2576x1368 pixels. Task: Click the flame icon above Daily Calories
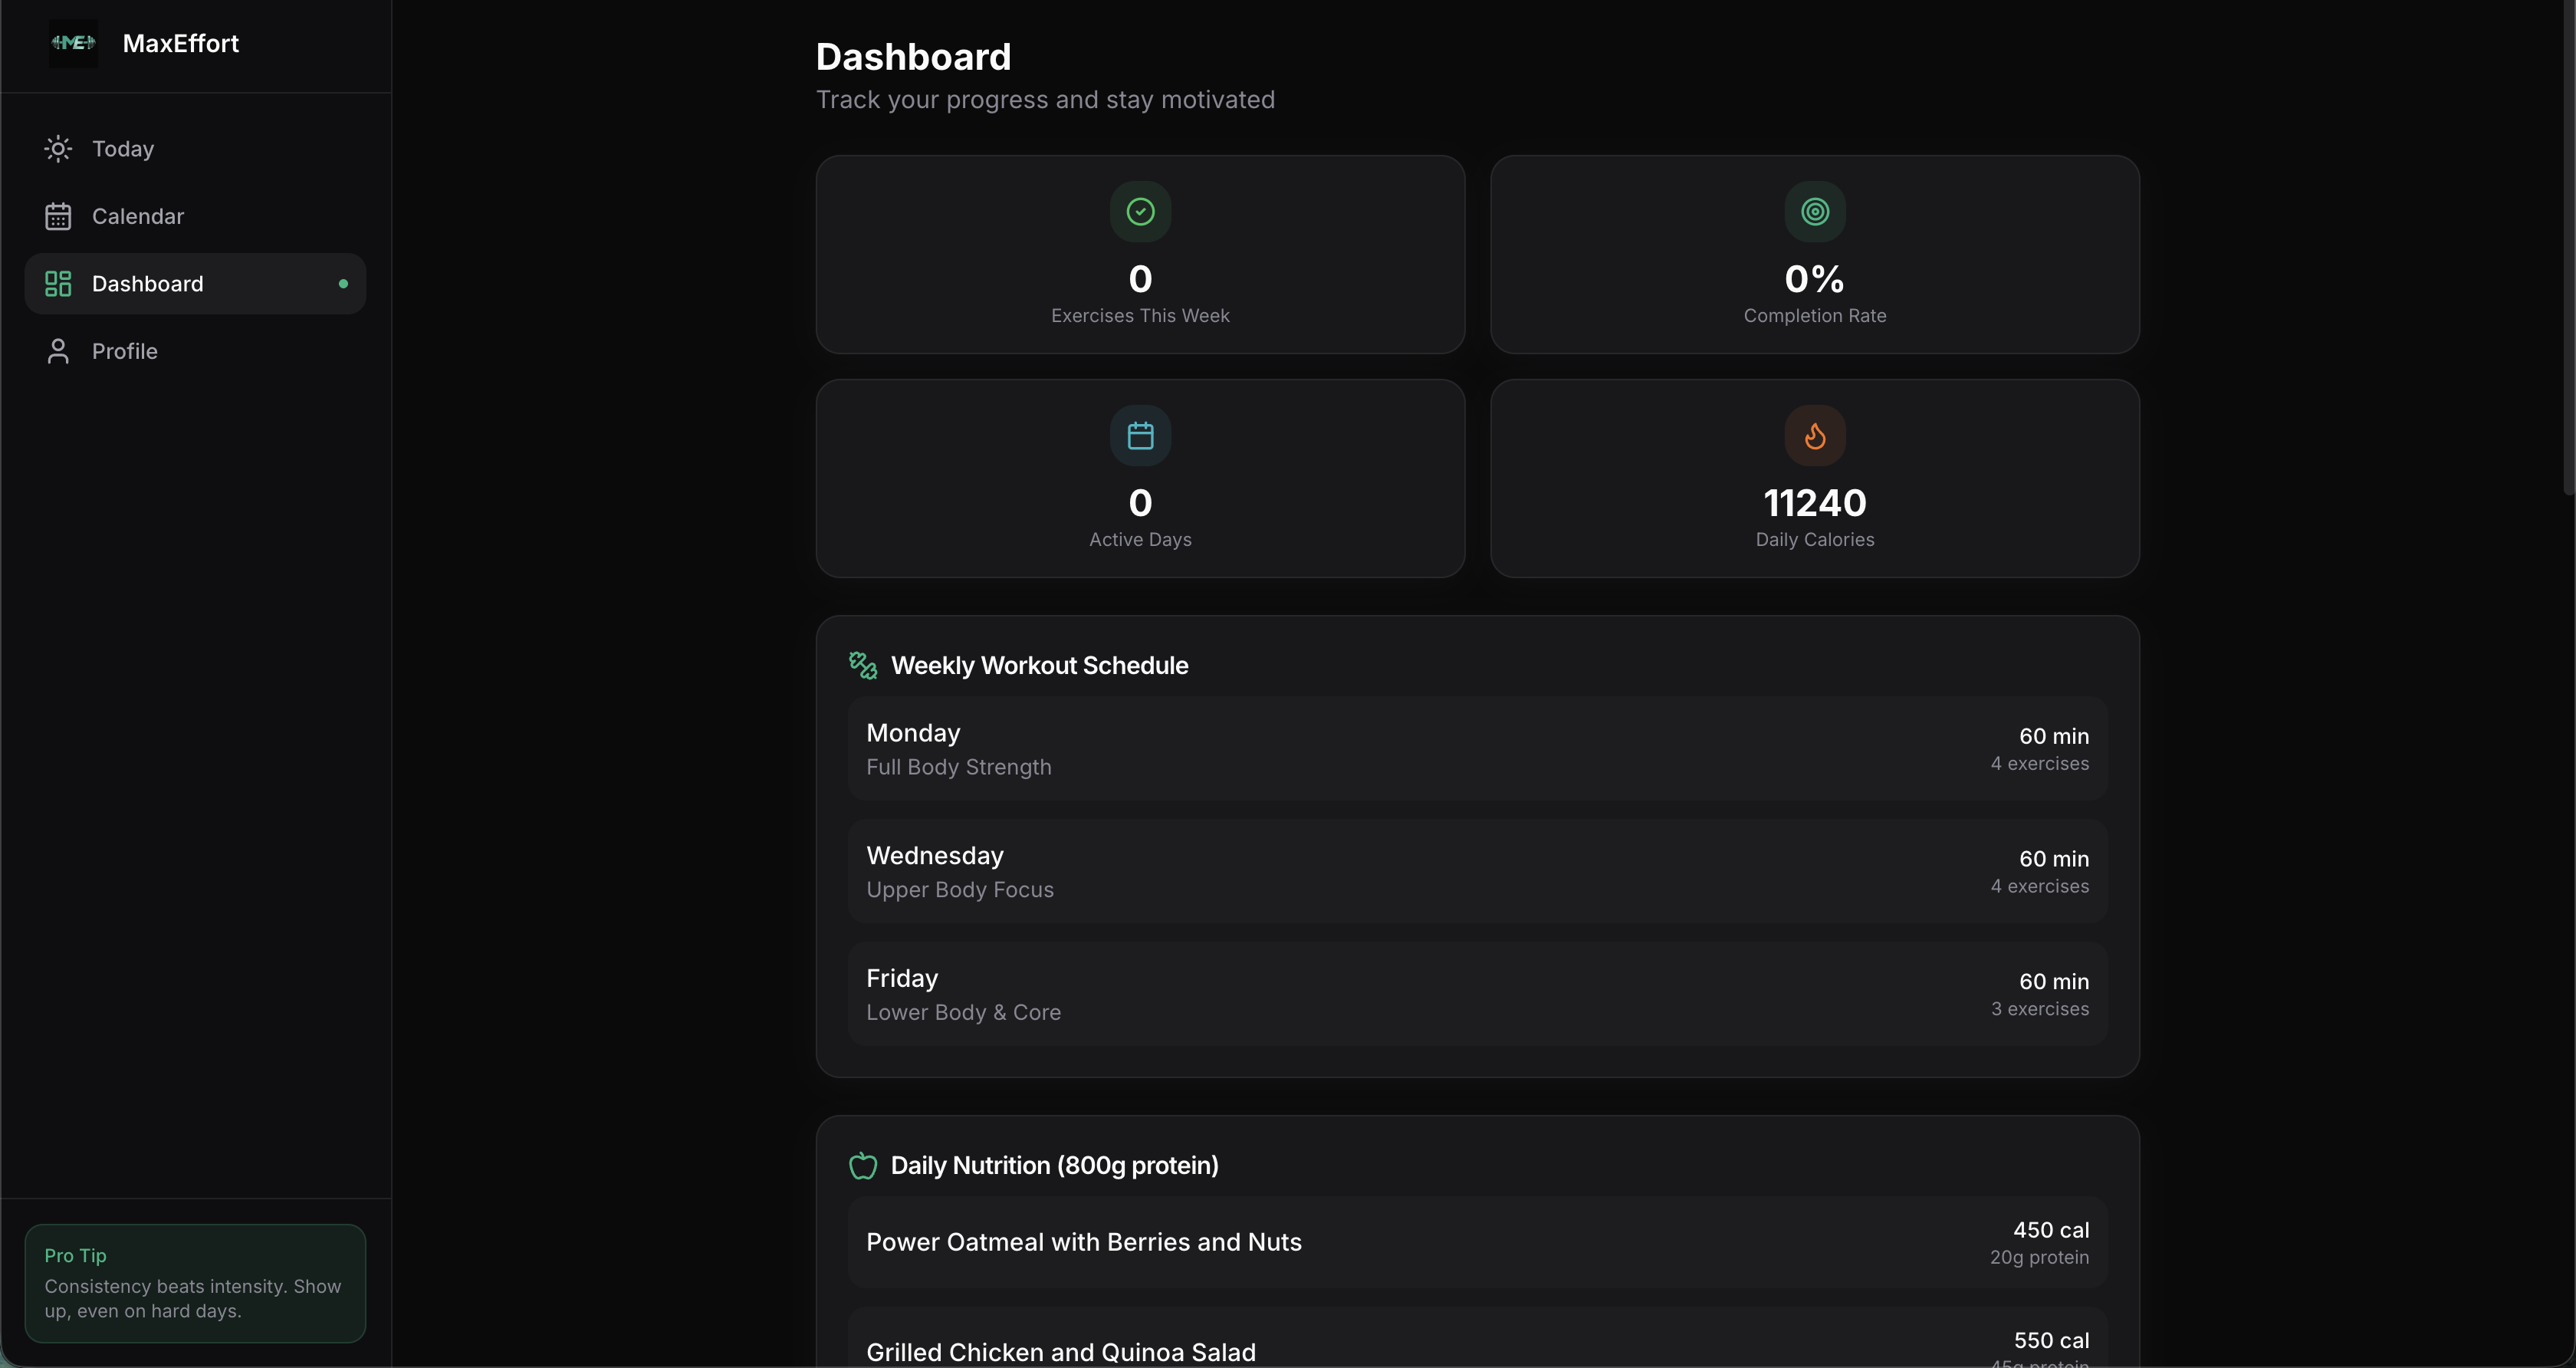coord(1814,435)
